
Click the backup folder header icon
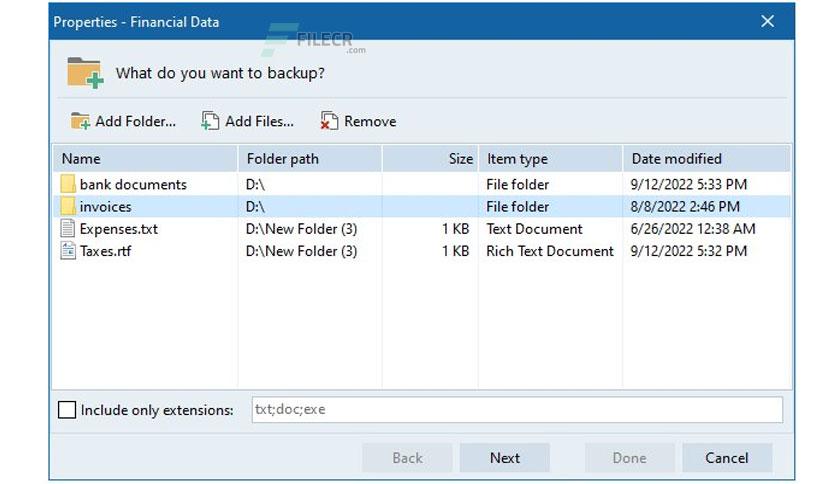[84, 72]
